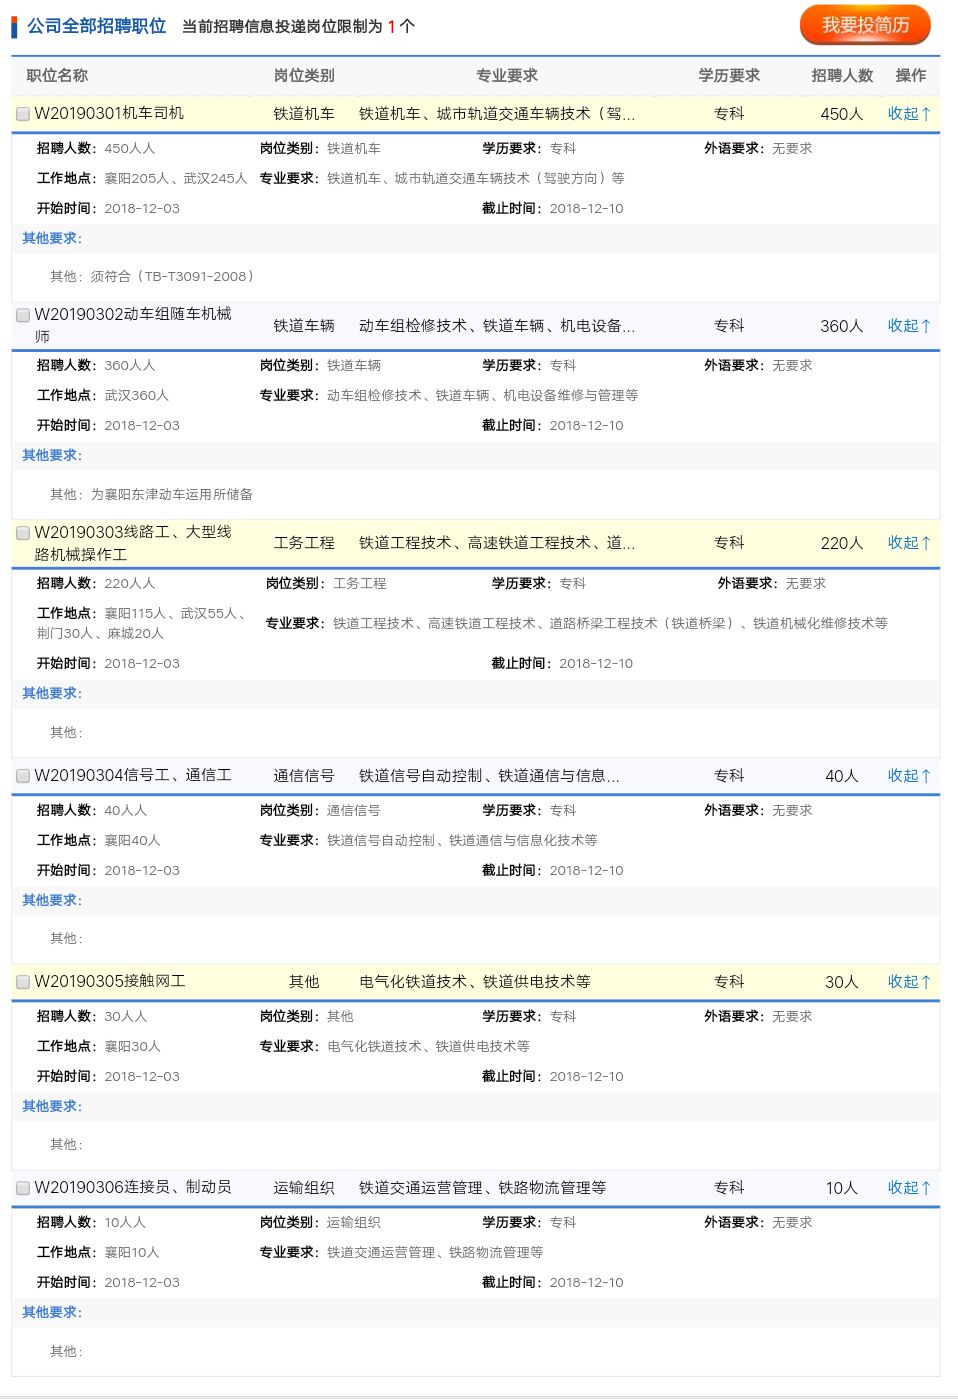Click the 专业要求 column header

tap(507, 75)
